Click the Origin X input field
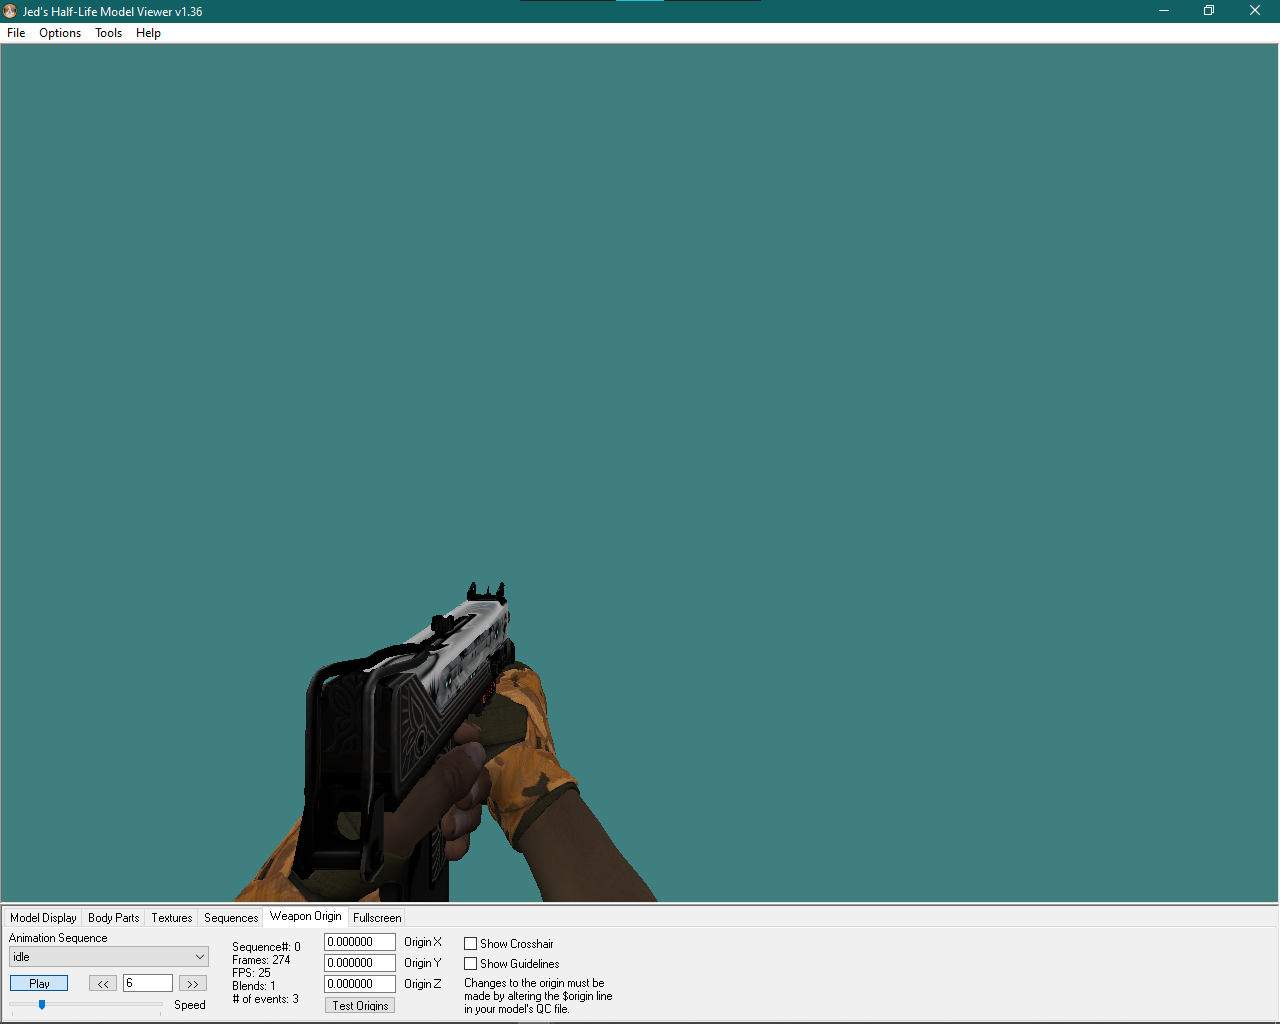The width and height of the screenshot is (1280, 1024). click(360, 942)
